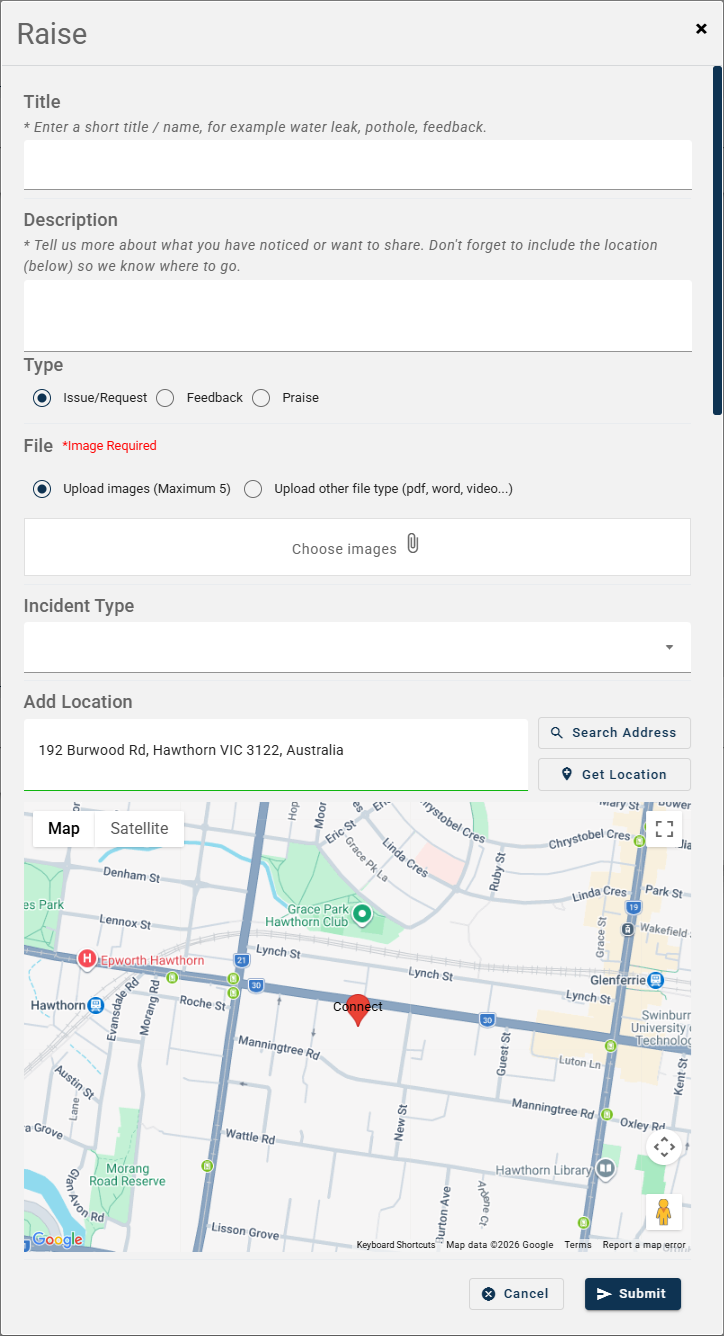
Task: Click the red location pin on map
Action: (357, 1010)
